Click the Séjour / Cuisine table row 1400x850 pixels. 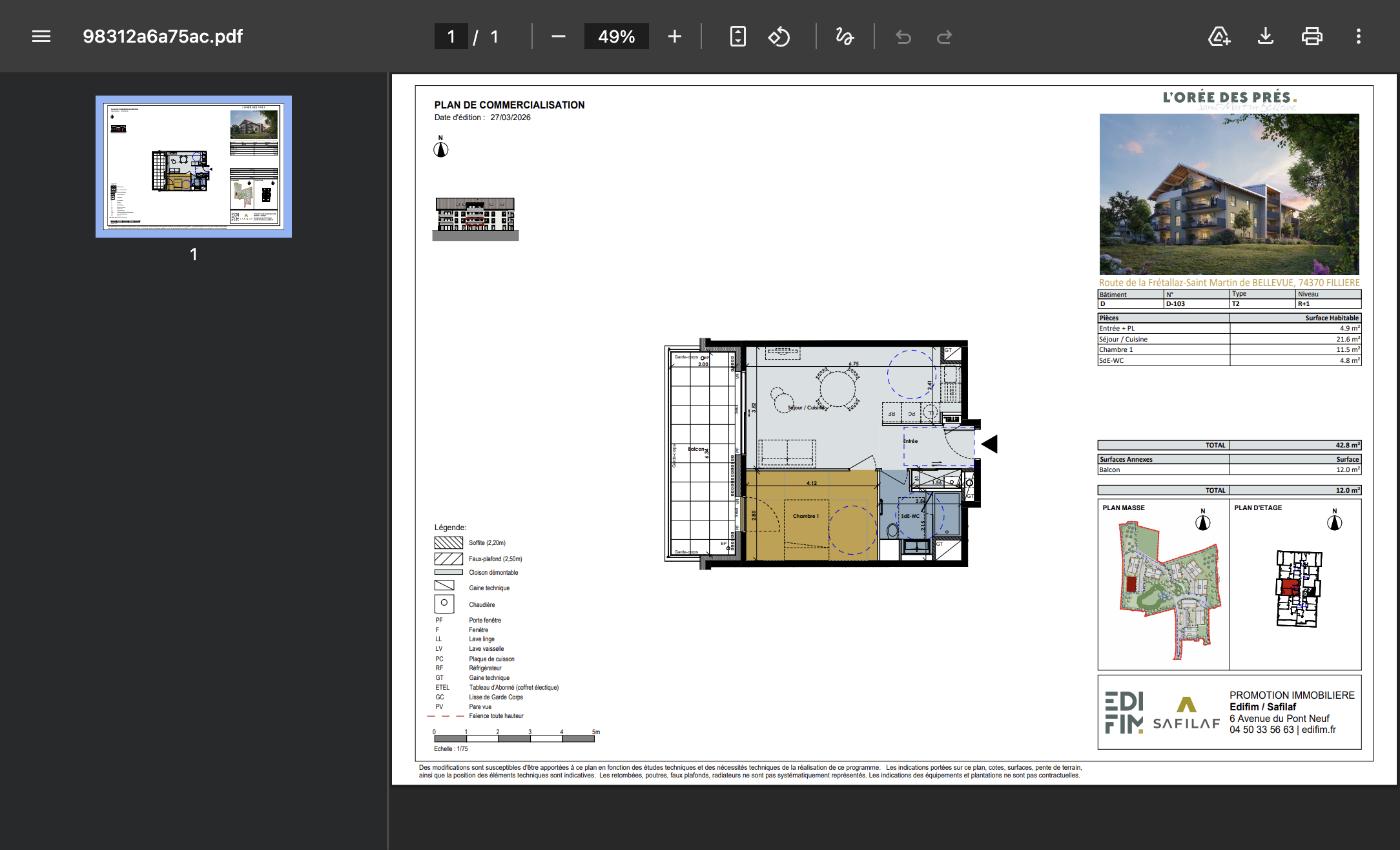tap(1229, 339)
